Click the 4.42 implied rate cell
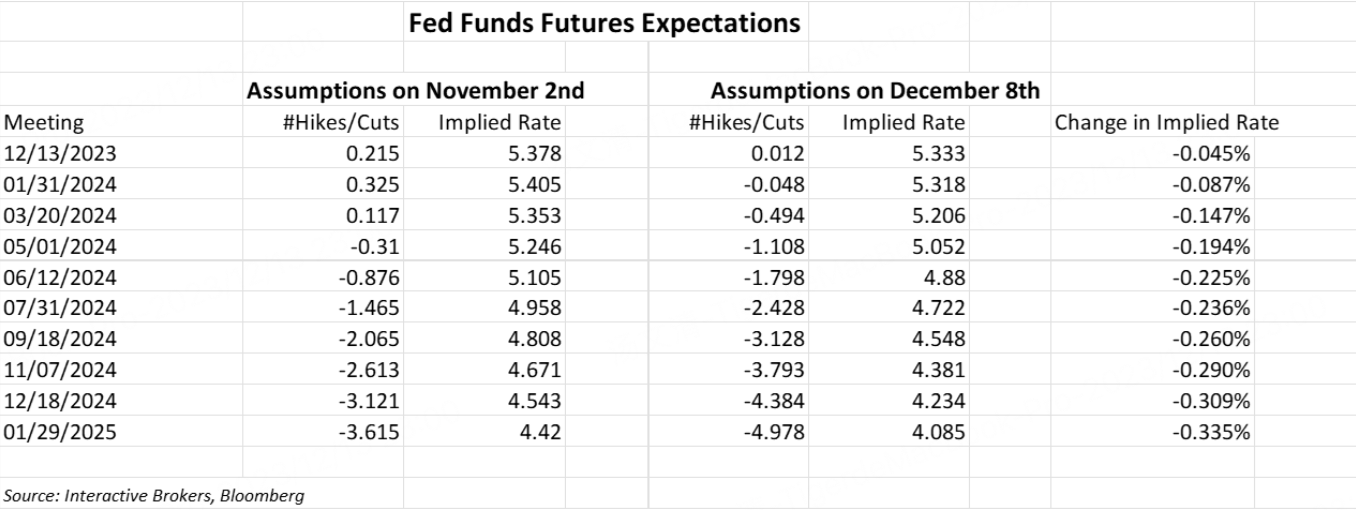 (540, 433)
